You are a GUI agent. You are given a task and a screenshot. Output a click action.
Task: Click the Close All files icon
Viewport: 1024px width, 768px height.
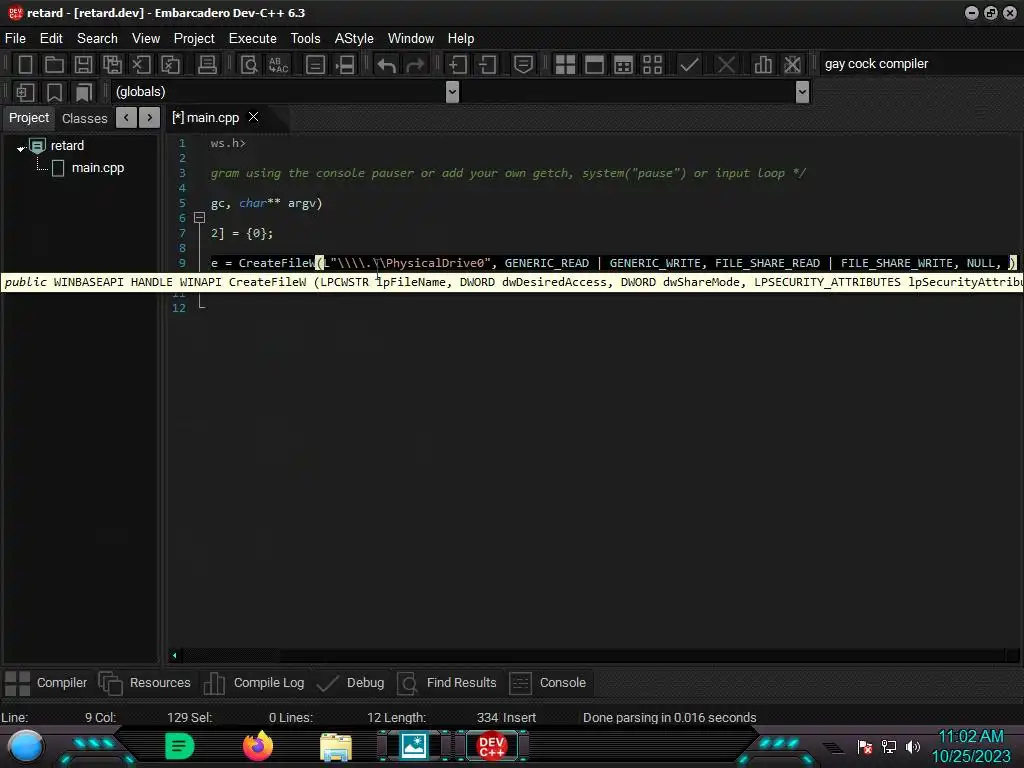tap(170, 65)
